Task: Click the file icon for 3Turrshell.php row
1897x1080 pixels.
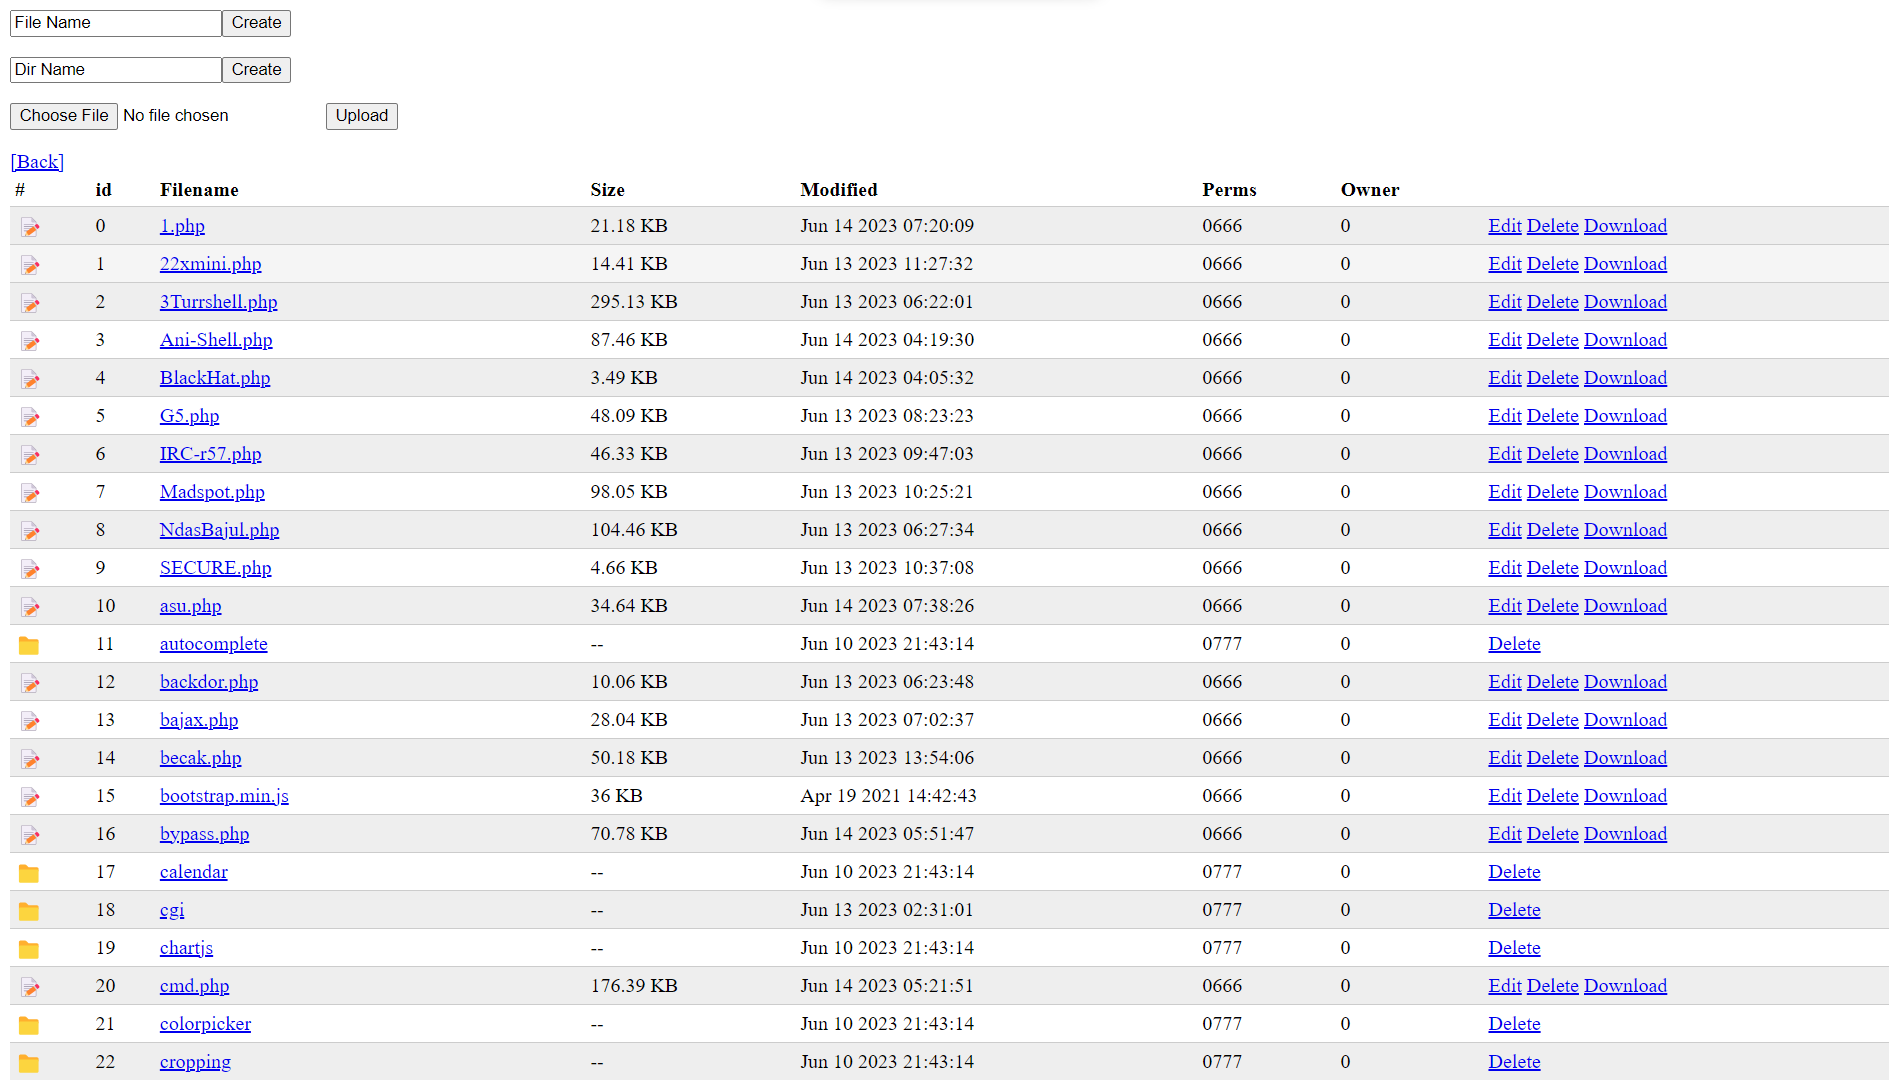Action: click(x=30, y=303)
